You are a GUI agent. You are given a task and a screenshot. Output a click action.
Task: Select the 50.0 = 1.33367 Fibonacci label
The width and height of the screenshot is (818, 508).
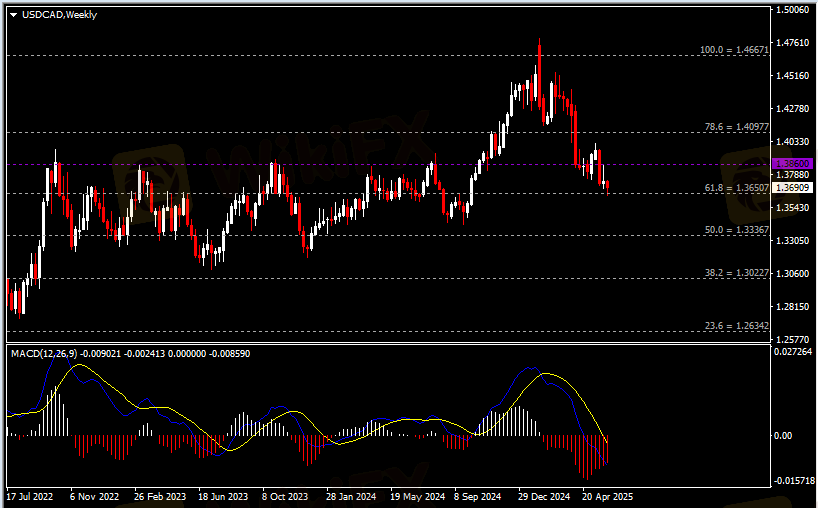pyautogui.click(x=737, y=230)
